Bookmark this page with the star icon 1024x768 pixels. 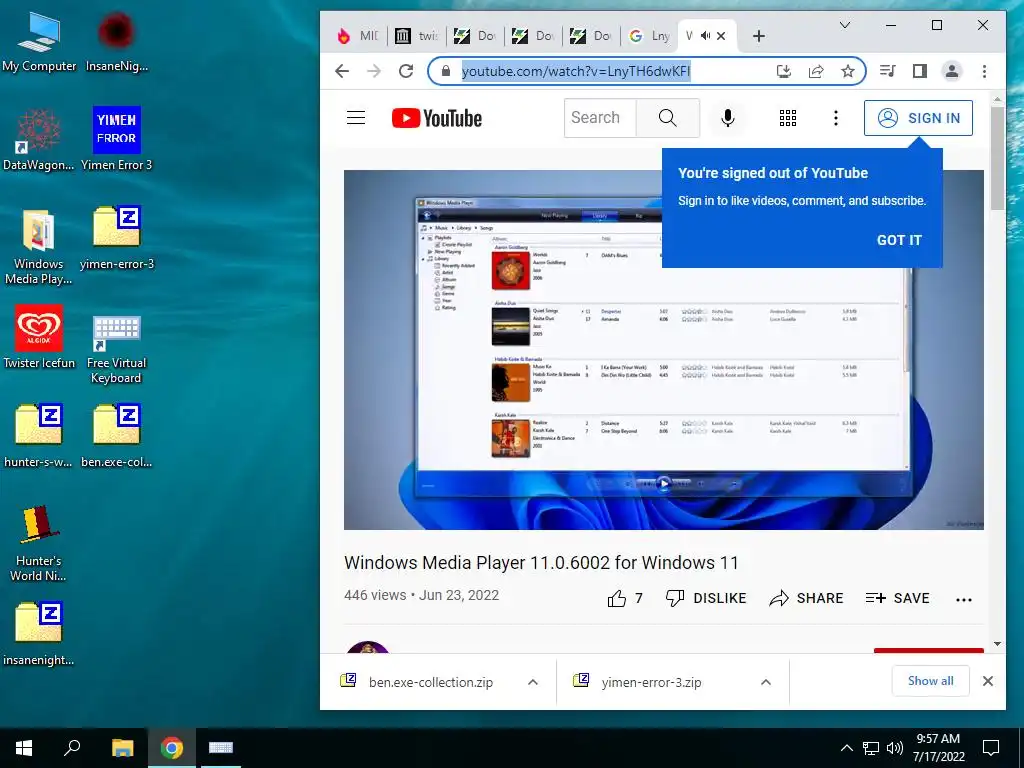[x=848, y=71]
